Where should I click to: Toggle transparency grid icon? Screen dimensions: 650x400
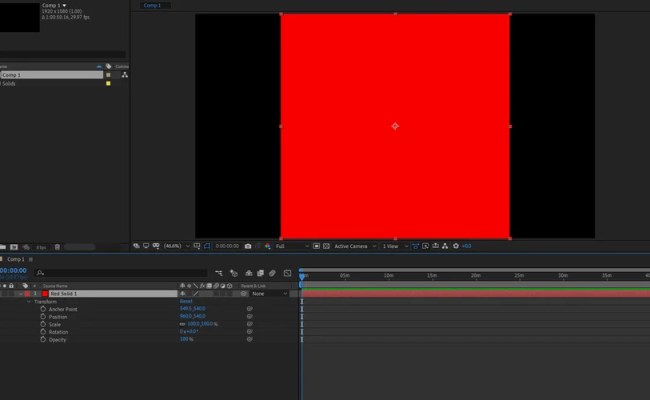(x=326, y=246)
